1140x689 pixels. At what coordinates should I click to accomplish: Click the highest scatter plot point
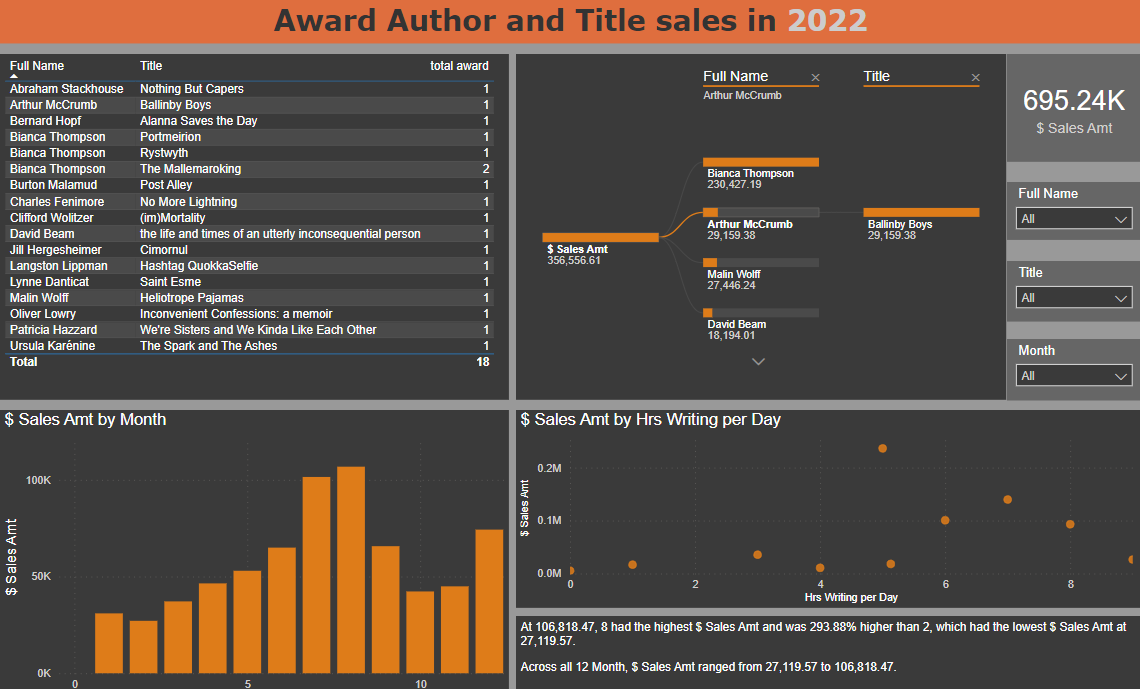(x=882, y=448)
